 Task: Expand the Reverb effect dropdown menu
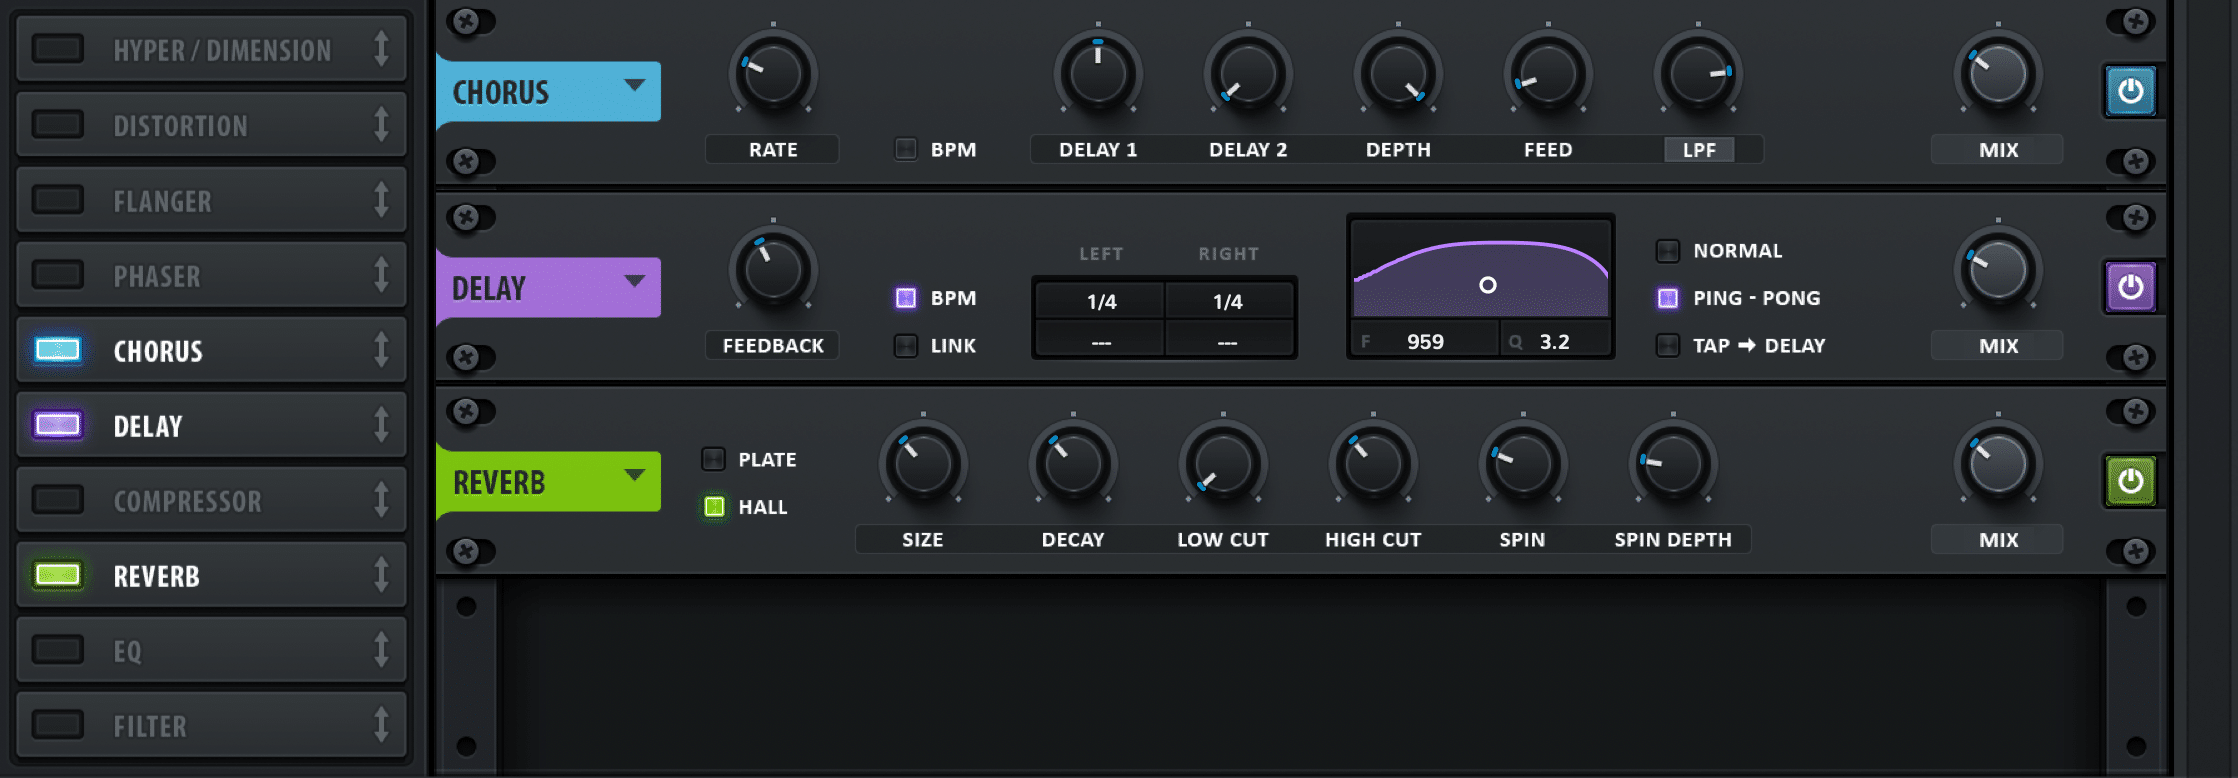pyautogui.click(x=634, y=476)
